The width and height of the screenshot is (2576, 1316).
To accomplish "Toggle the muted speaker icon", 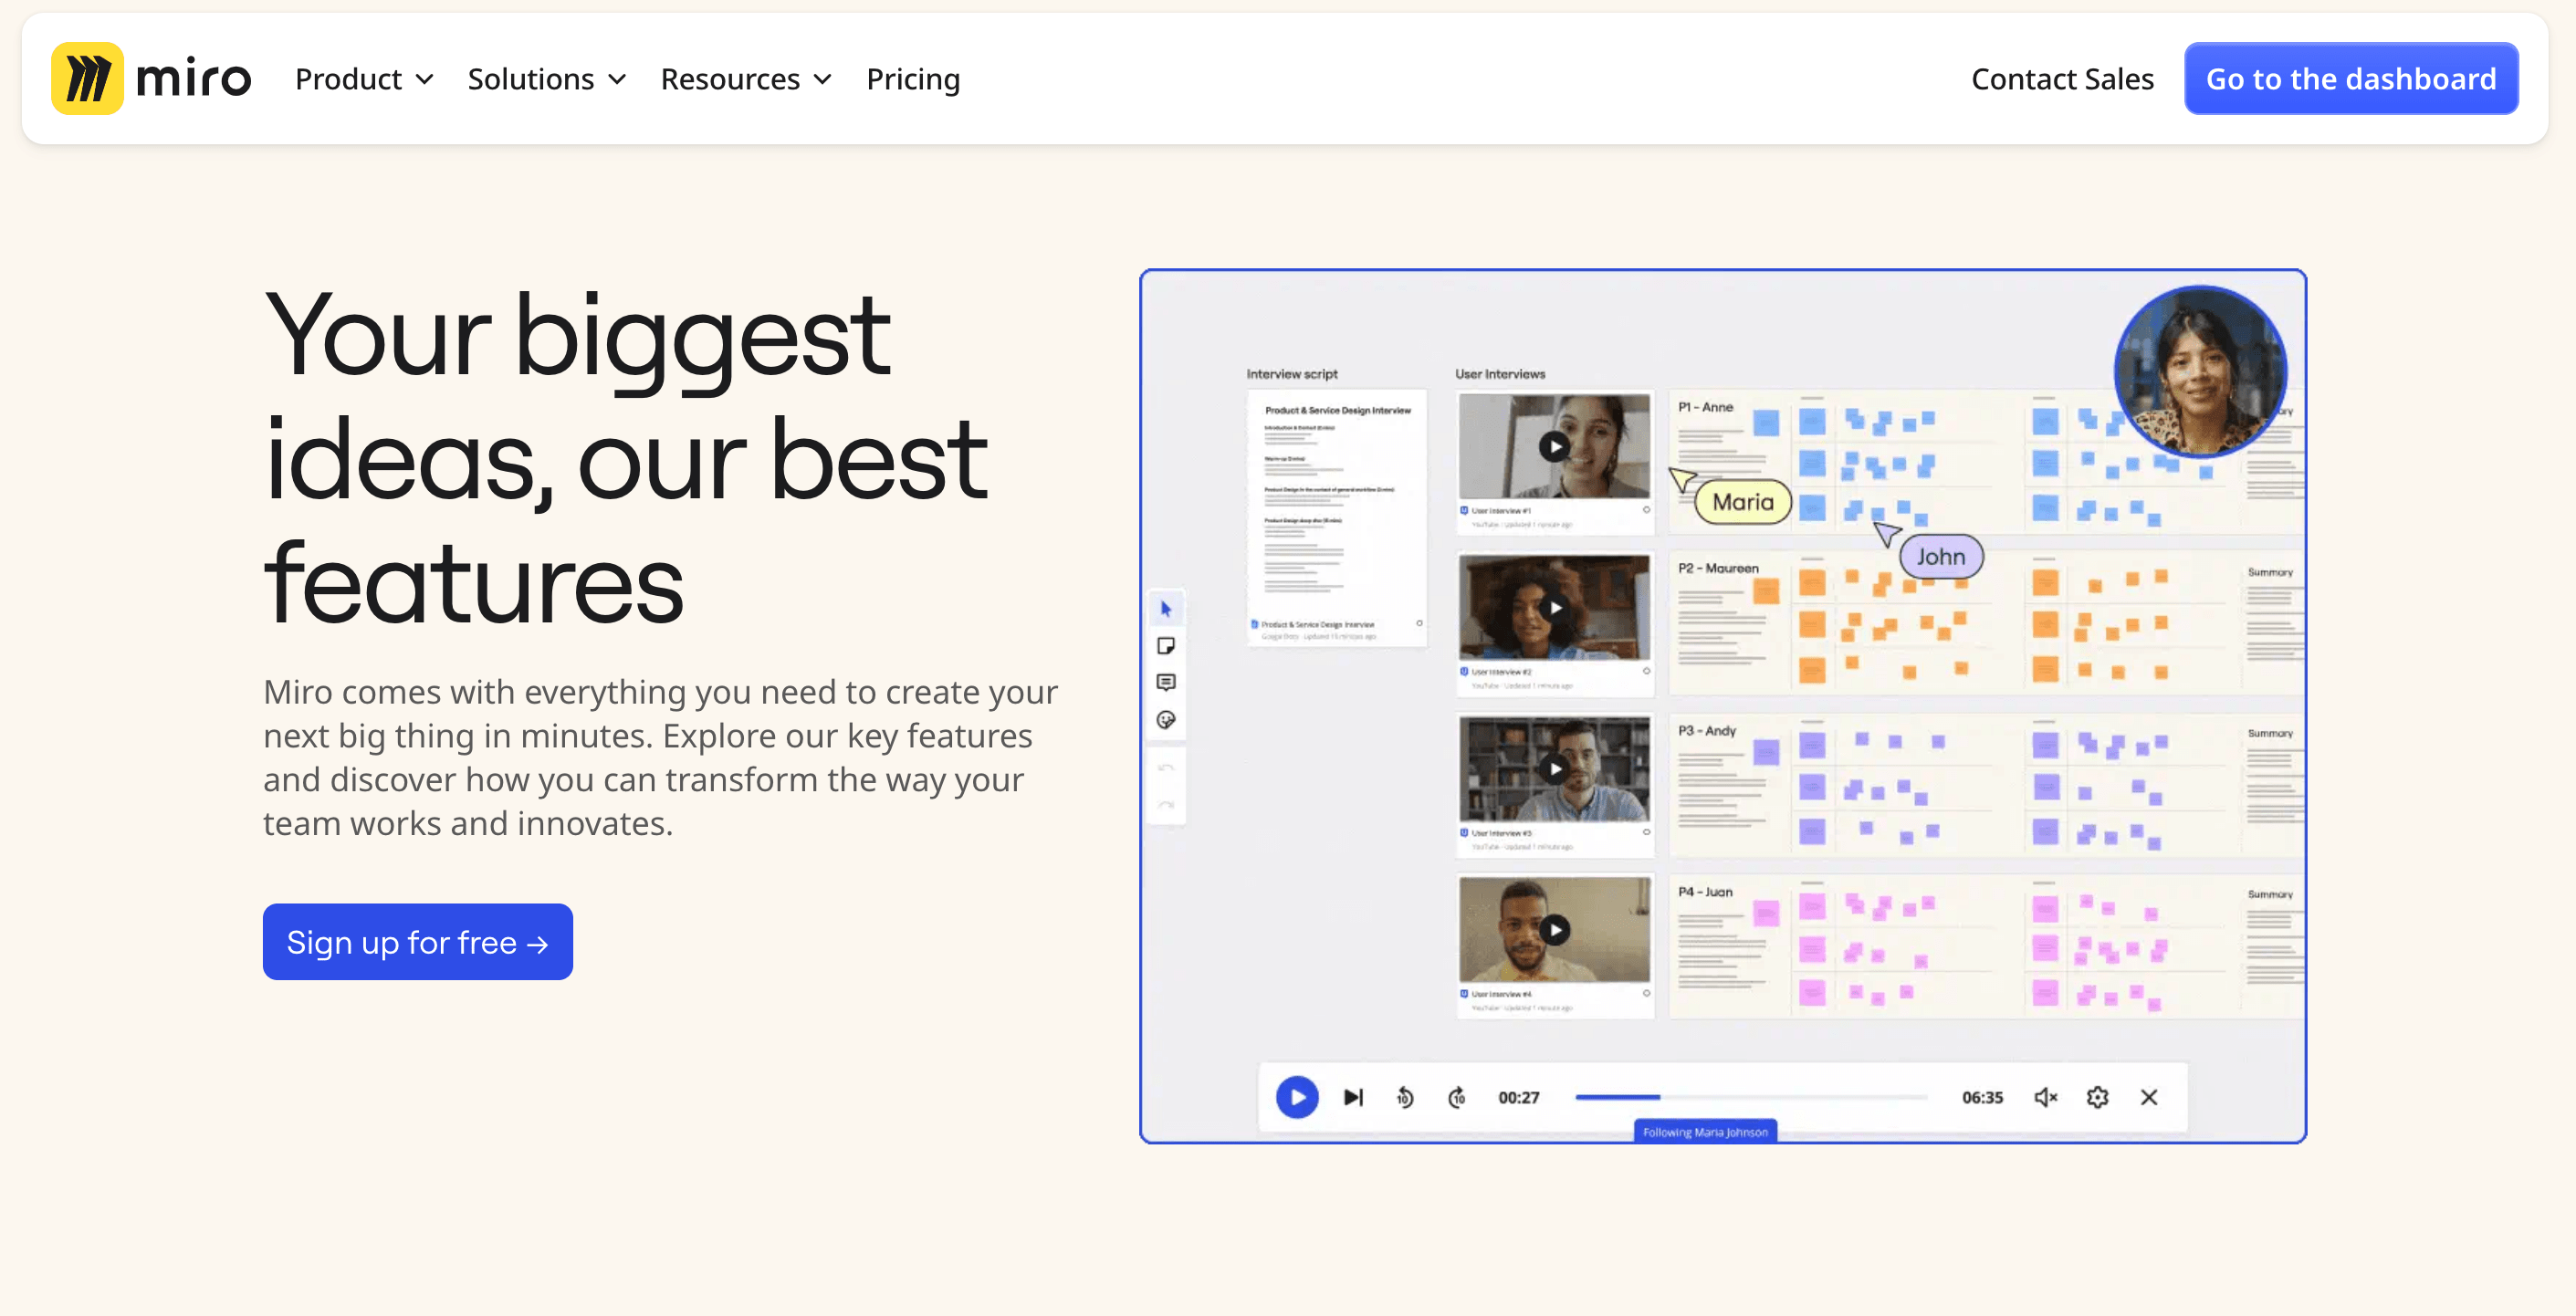I will (2045, 1097).
